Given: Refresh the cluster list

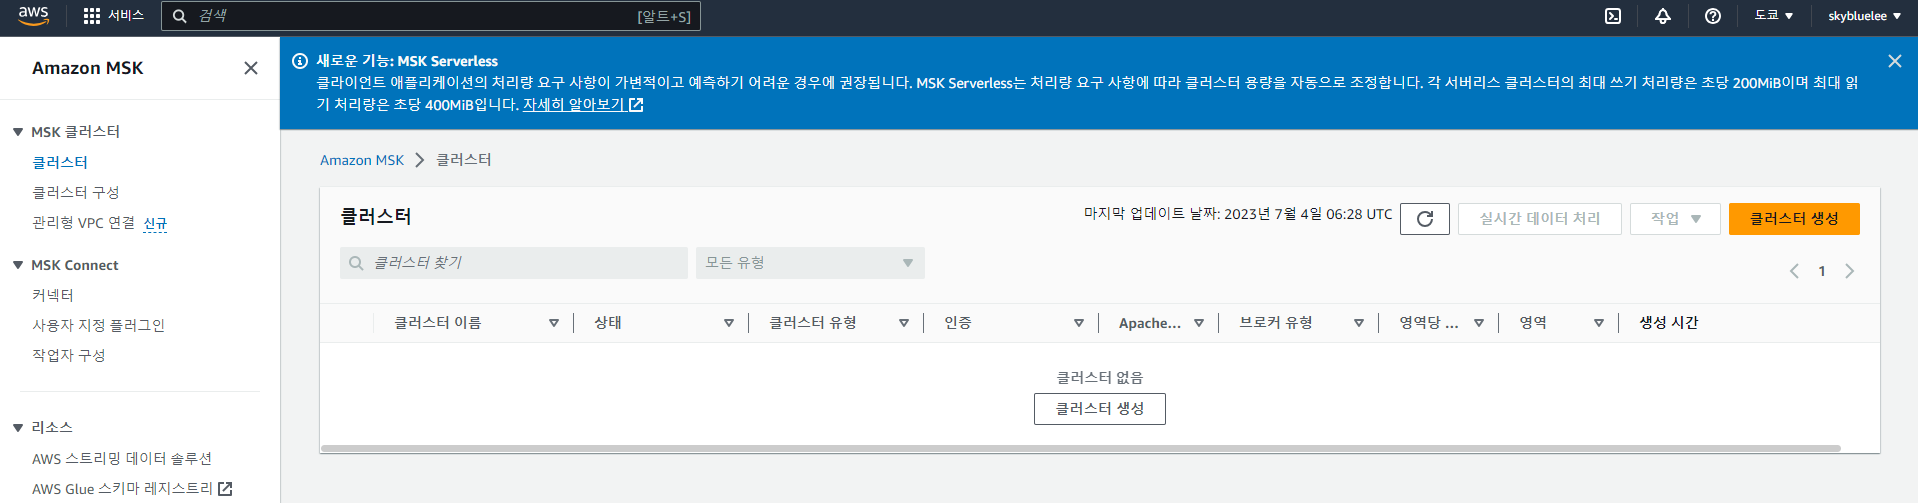Looking at the screenshot, I should point(1425,219).
